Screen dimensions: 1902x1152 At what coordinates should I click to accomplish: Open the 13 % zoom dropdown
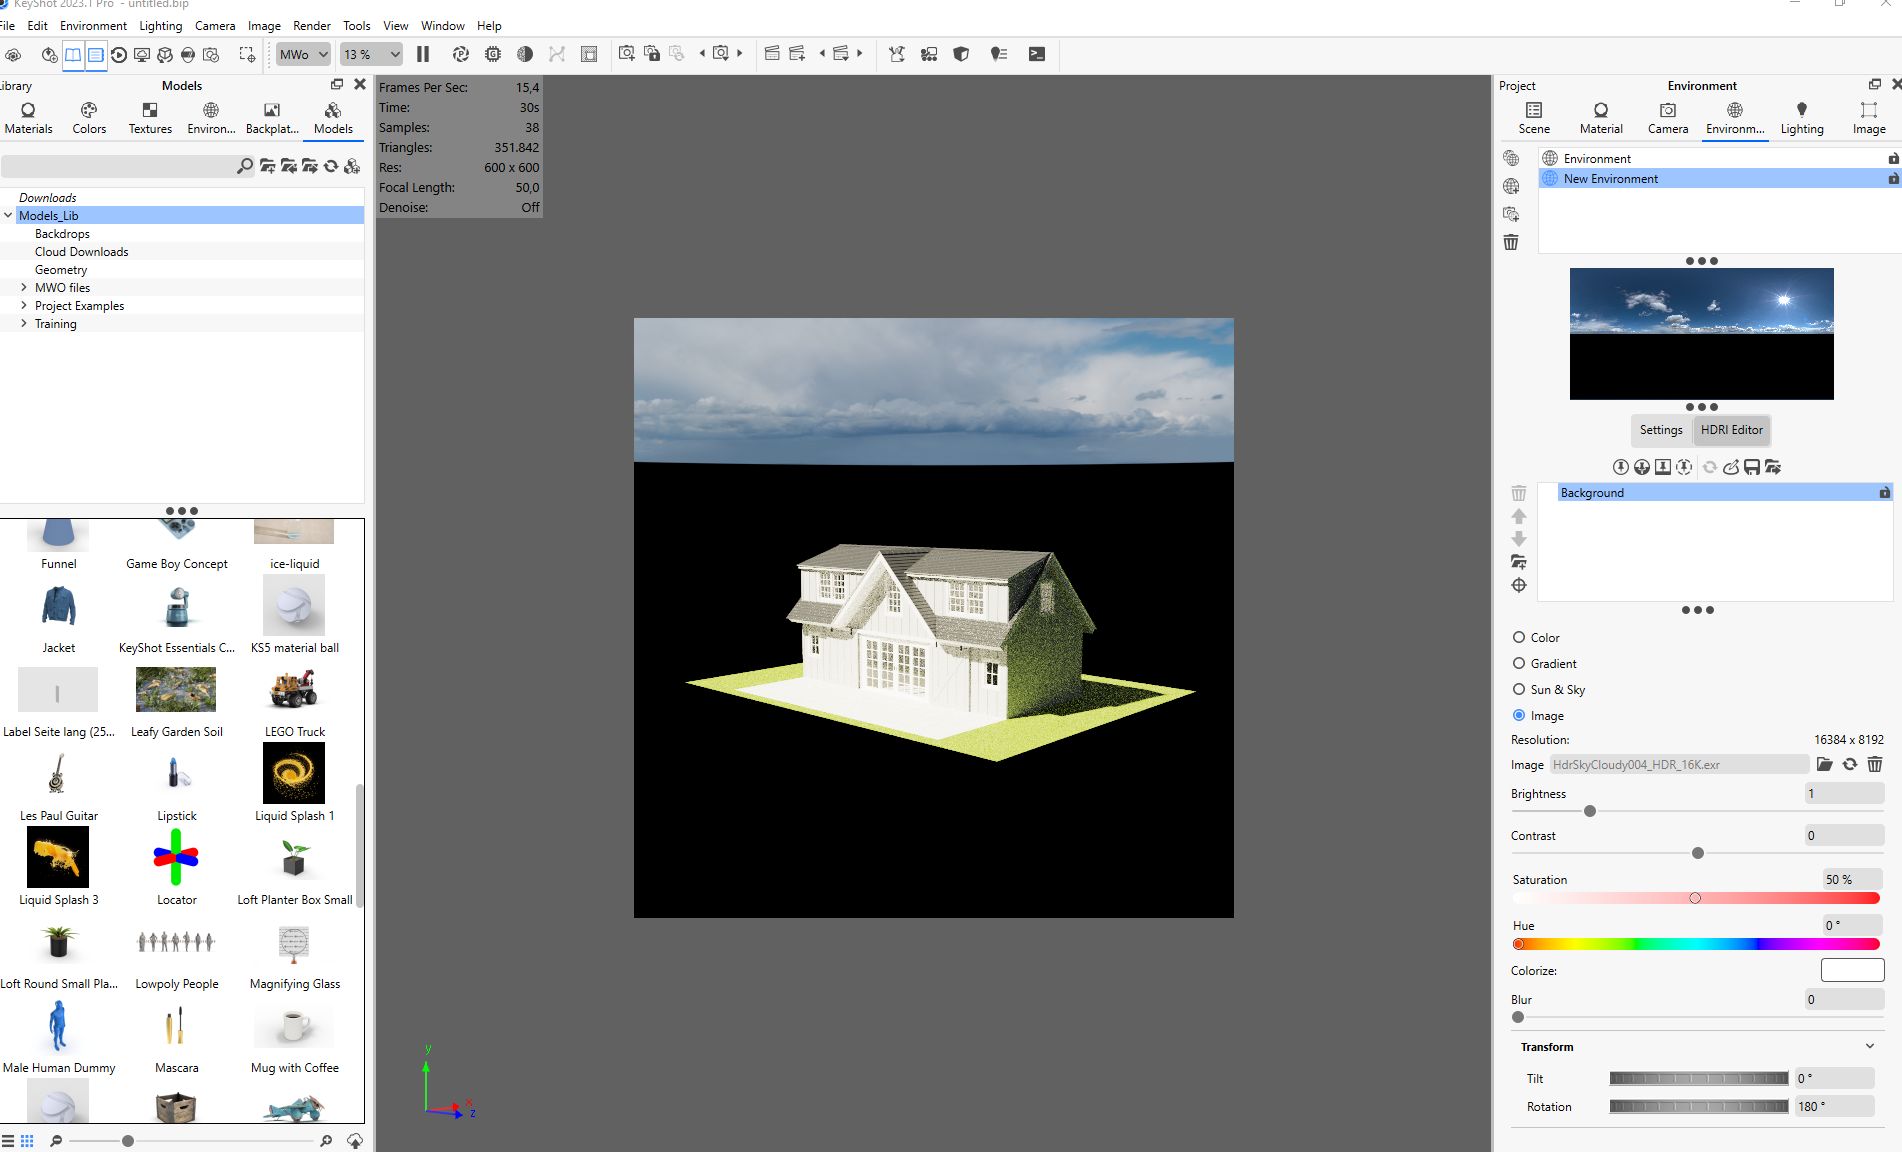(372, 54)
